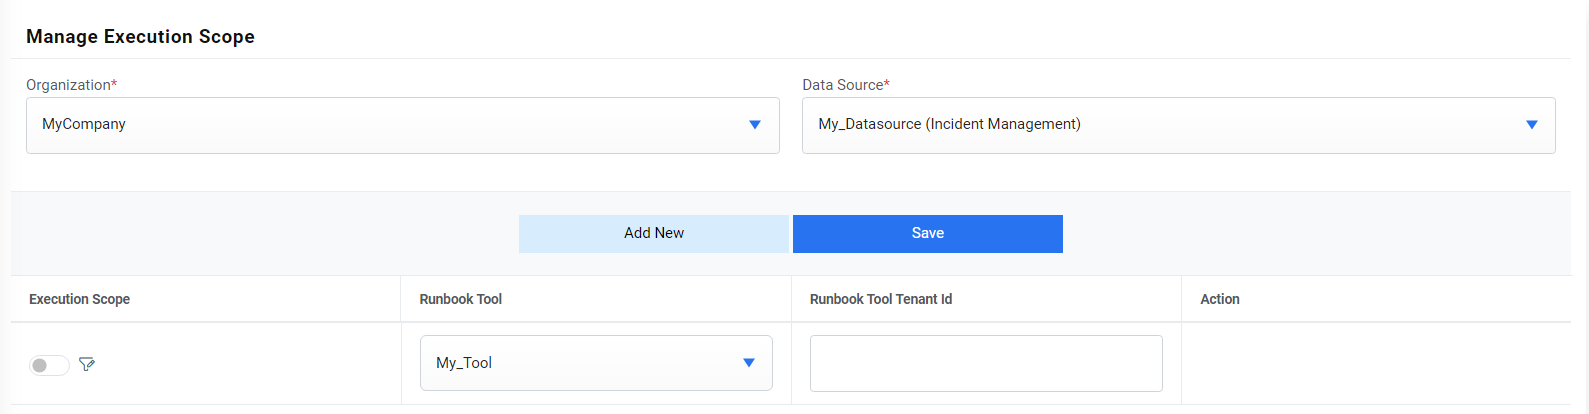The width and height of the screenshot is (1589, 414).
Task: Click the Organization dropdown blue arrow
Action: (x=755, y=125)
